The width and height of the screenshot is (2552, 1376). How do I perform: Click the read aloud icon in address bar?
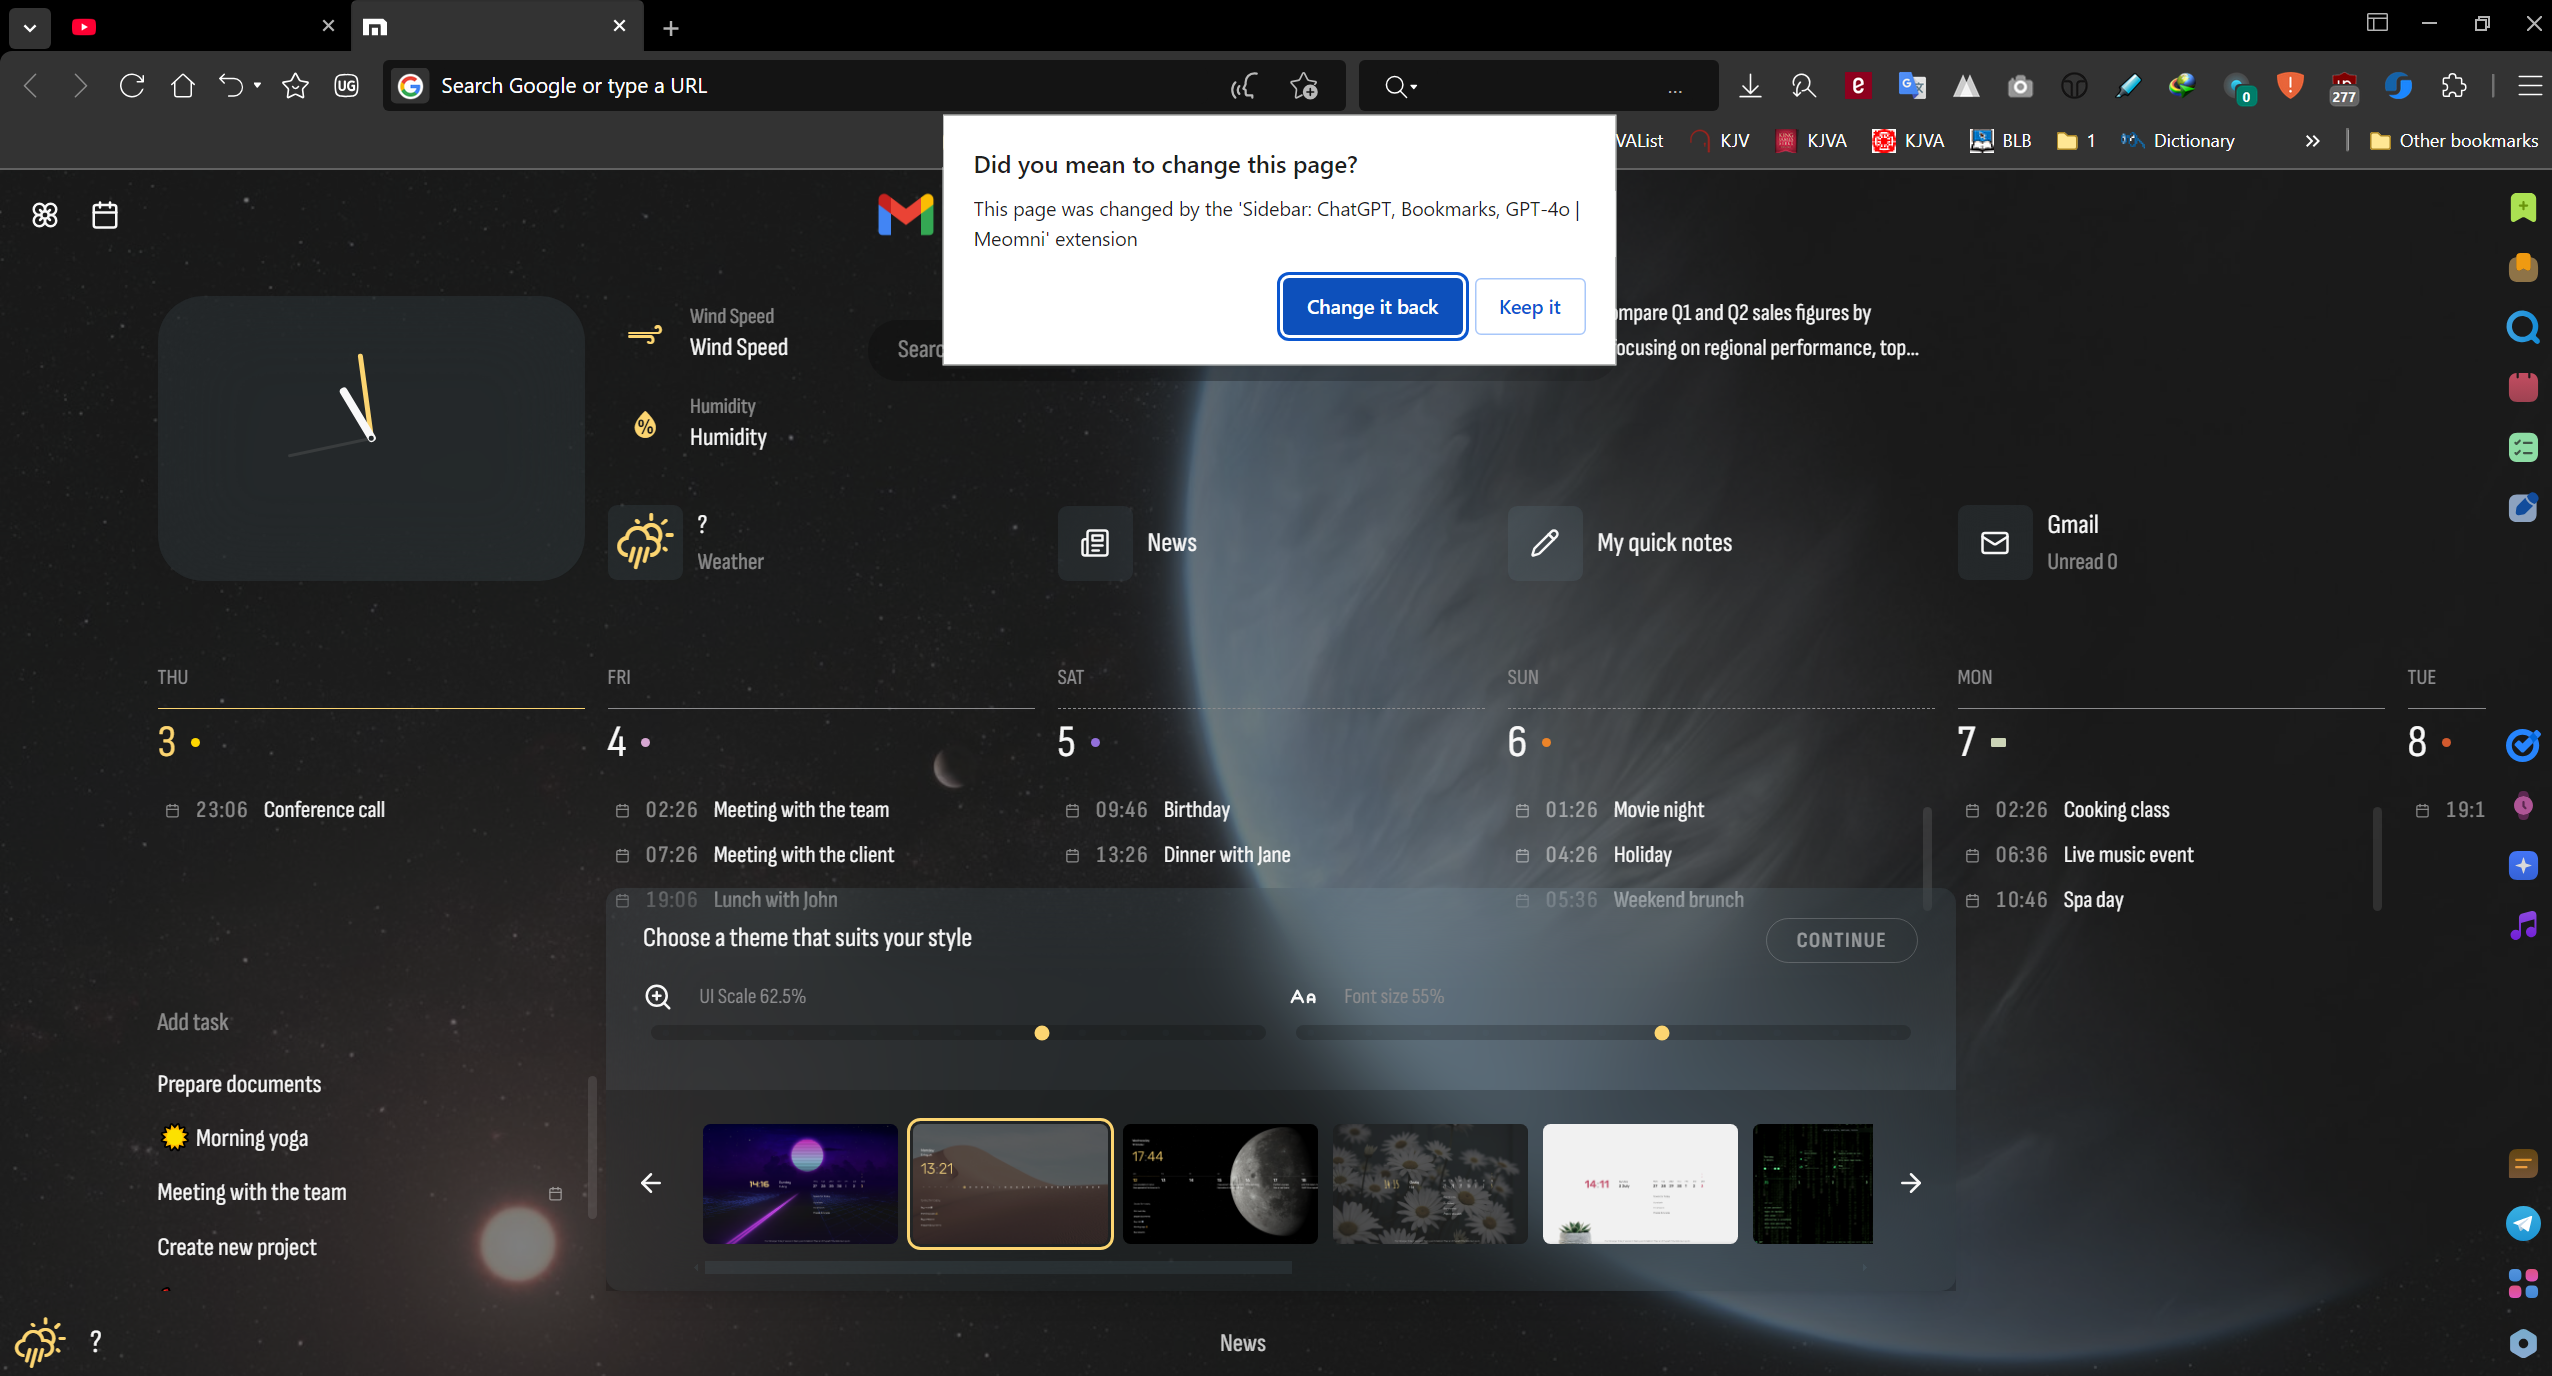click(x=1243, y=86)
